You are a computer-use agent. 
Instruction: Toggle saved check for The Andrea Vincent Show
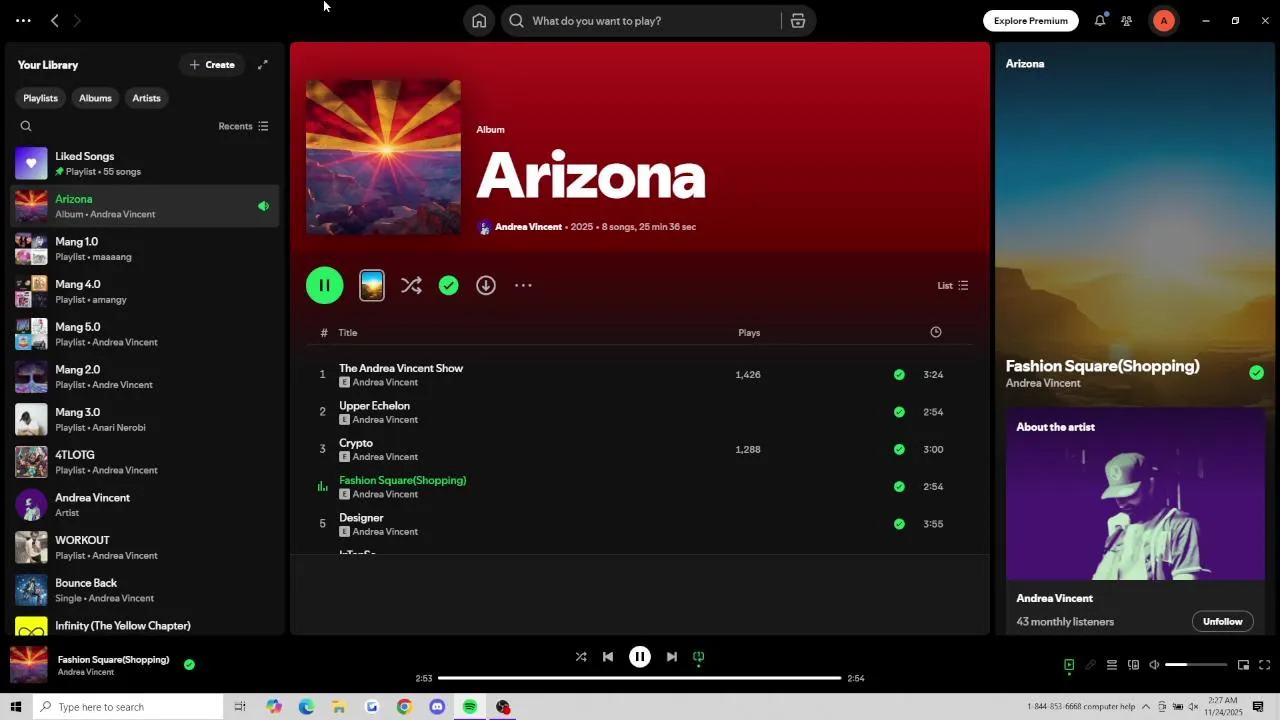coord(899,375)
